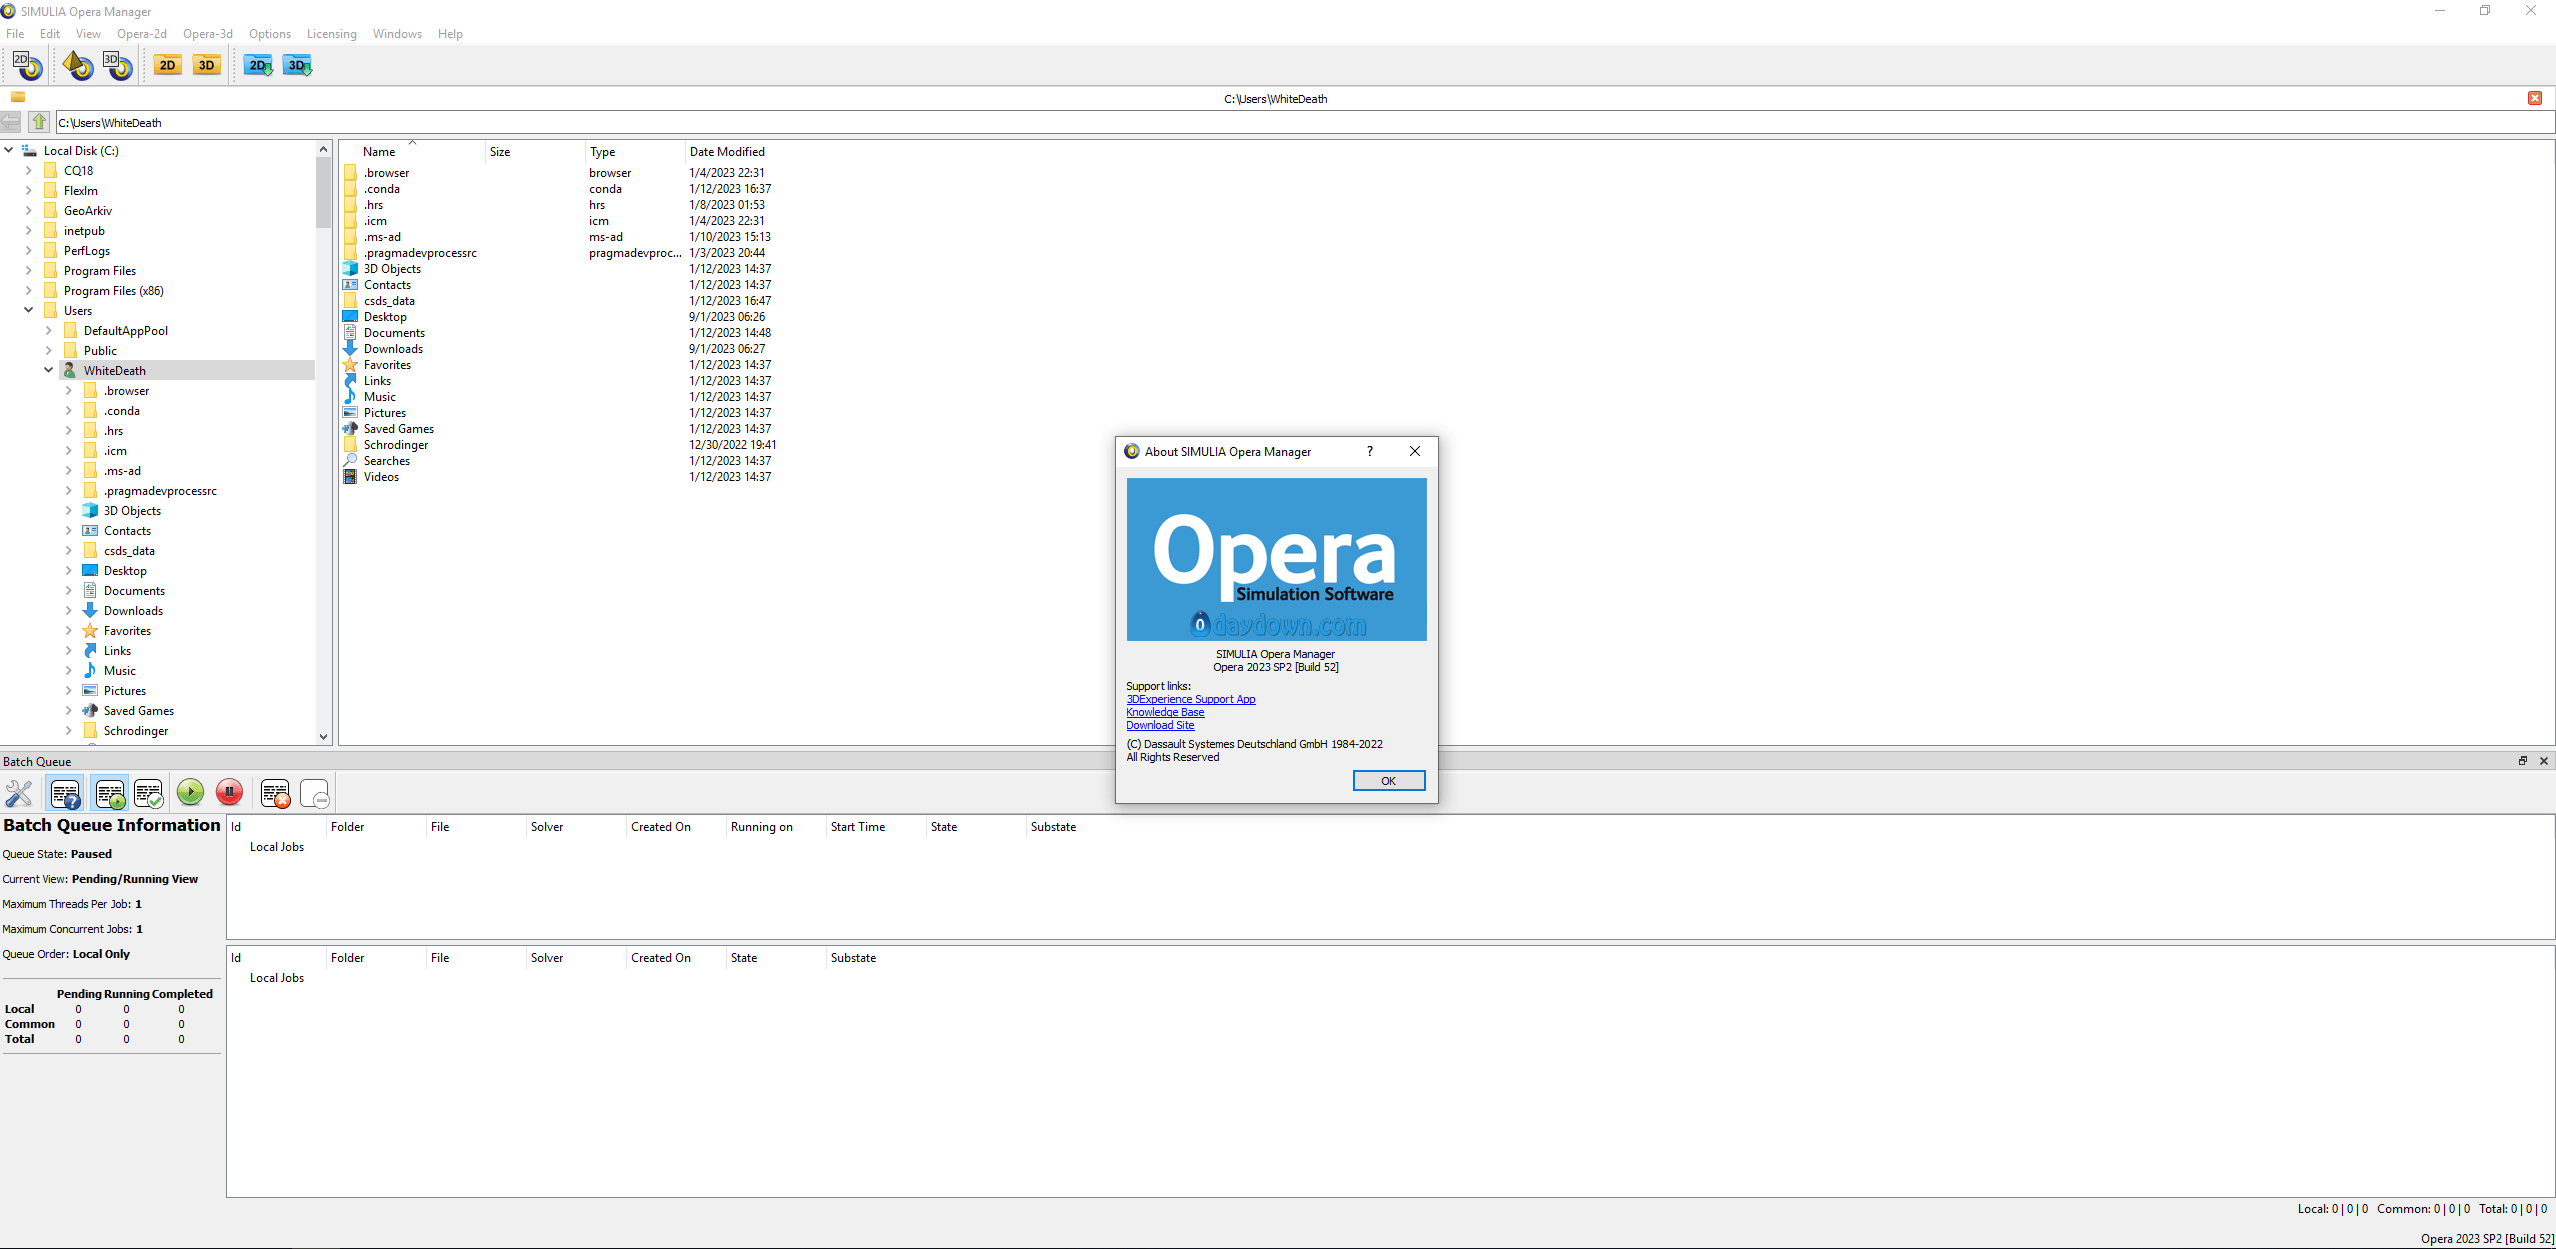Viewport: 2556px width, 1249px height.
Task: Close the Batch Queue panel
Action: click(2544, 761)
